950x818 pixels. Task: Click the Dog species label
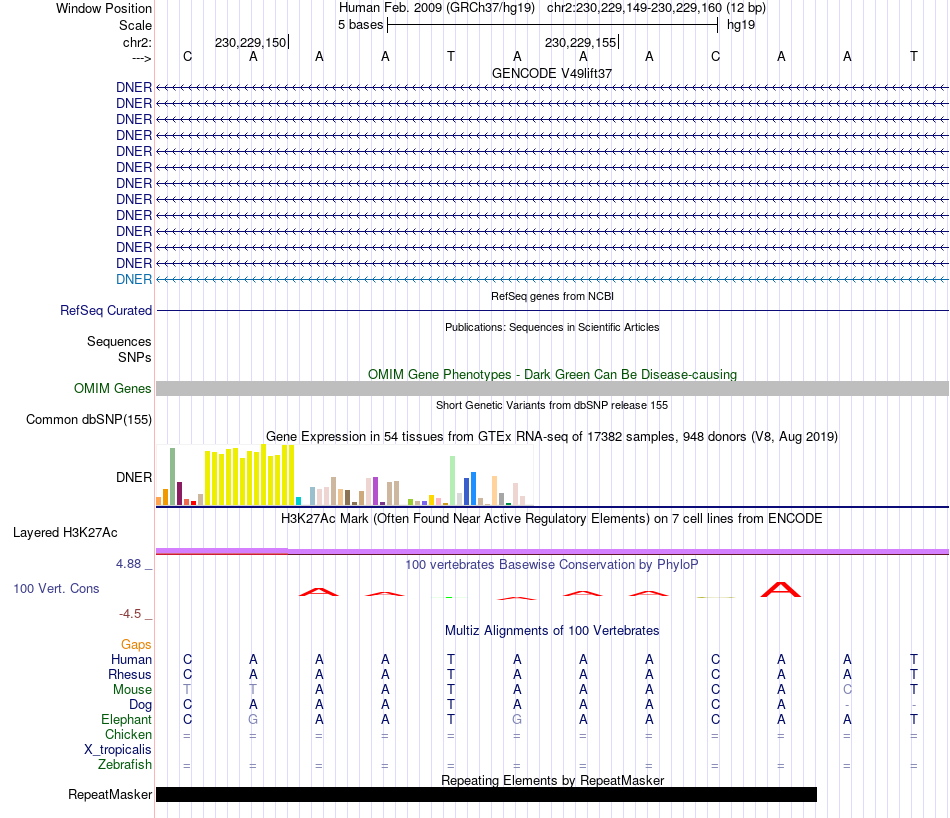[x=141, y=705]
